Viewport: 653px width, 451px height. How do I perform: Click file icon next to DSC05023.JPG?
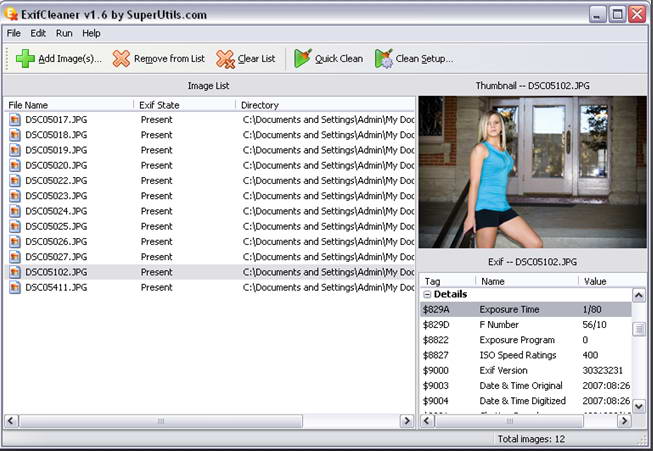(x=15, y=196)
